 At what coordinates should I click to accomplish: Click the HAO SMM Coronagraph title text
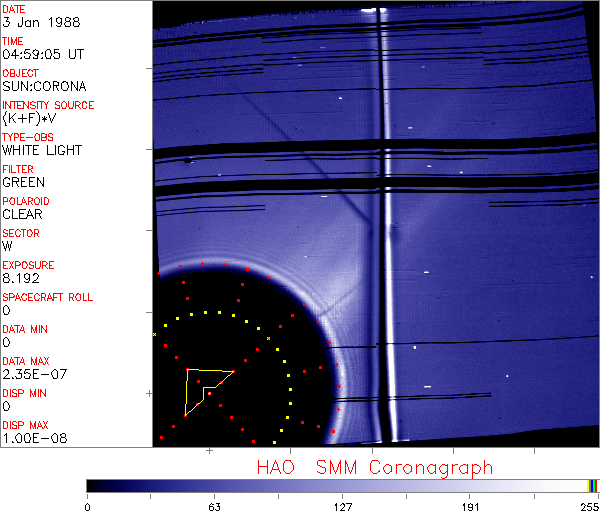[x=375, y=467]
